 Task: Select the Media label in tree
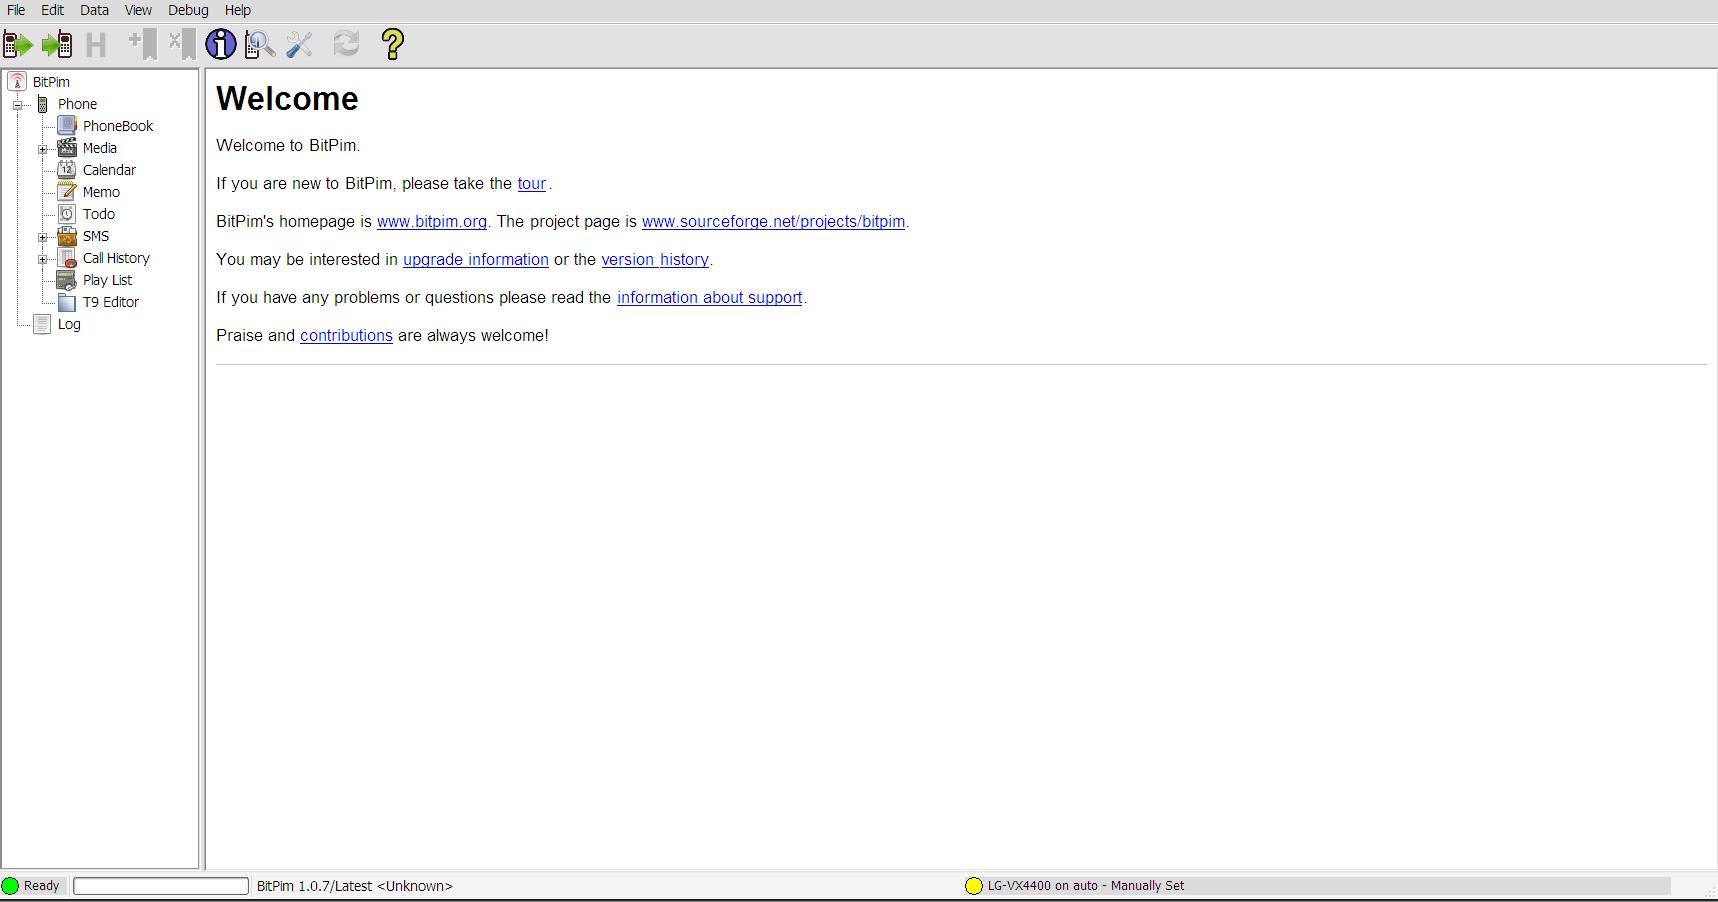[x=100, y=148]
